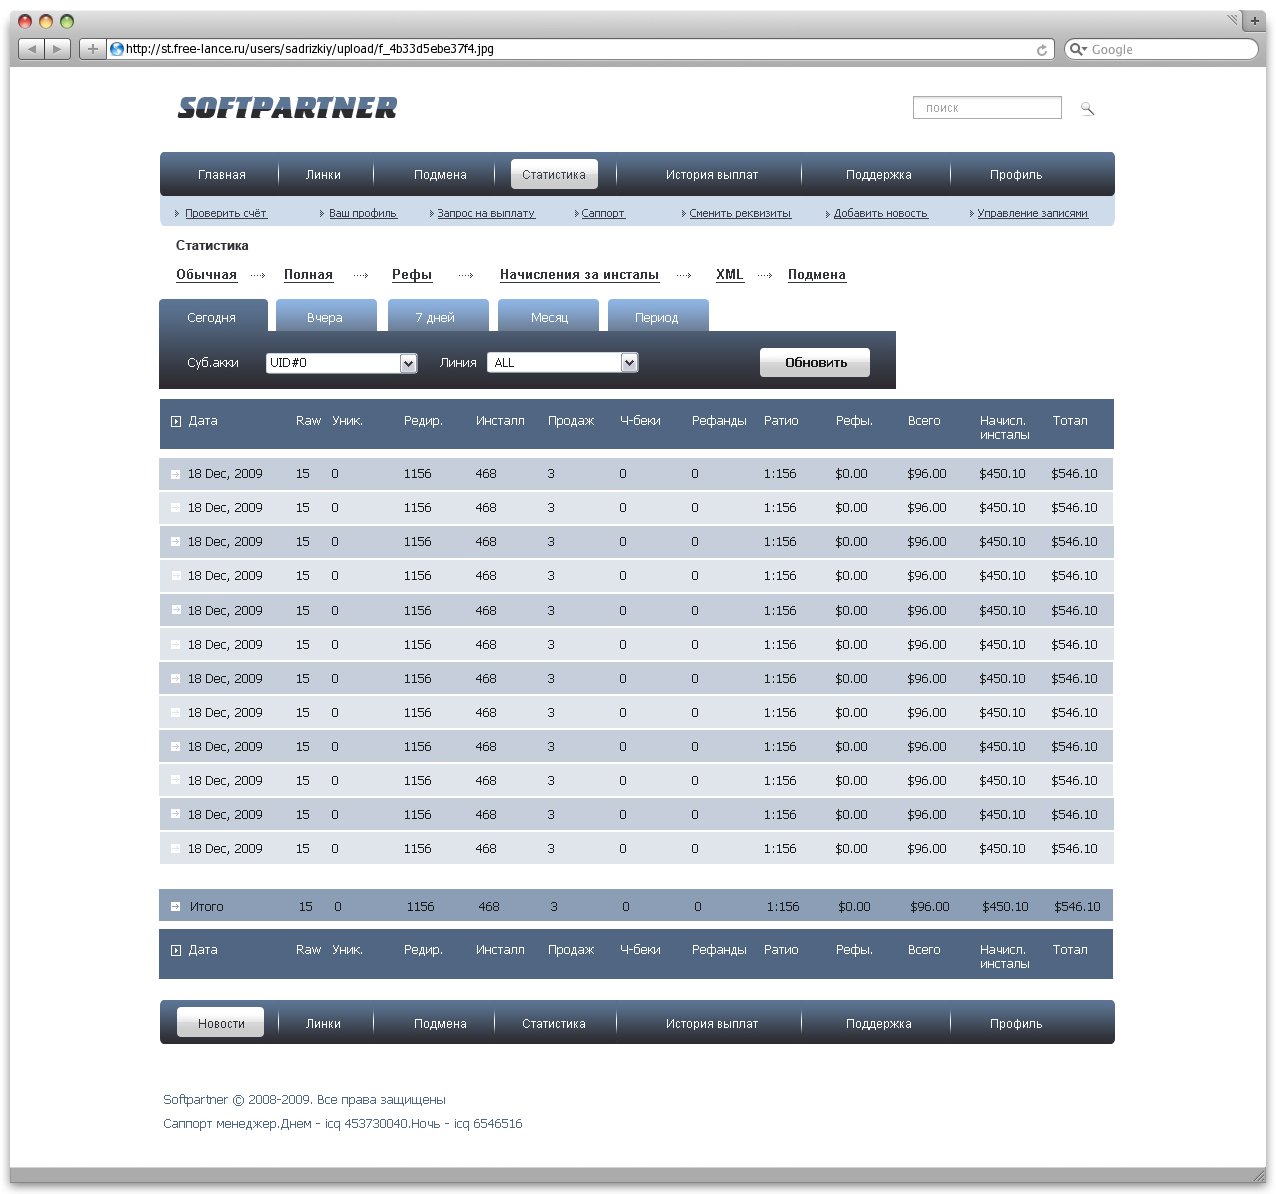
Task: Open Линки in the top navigation
Action: 324,174
